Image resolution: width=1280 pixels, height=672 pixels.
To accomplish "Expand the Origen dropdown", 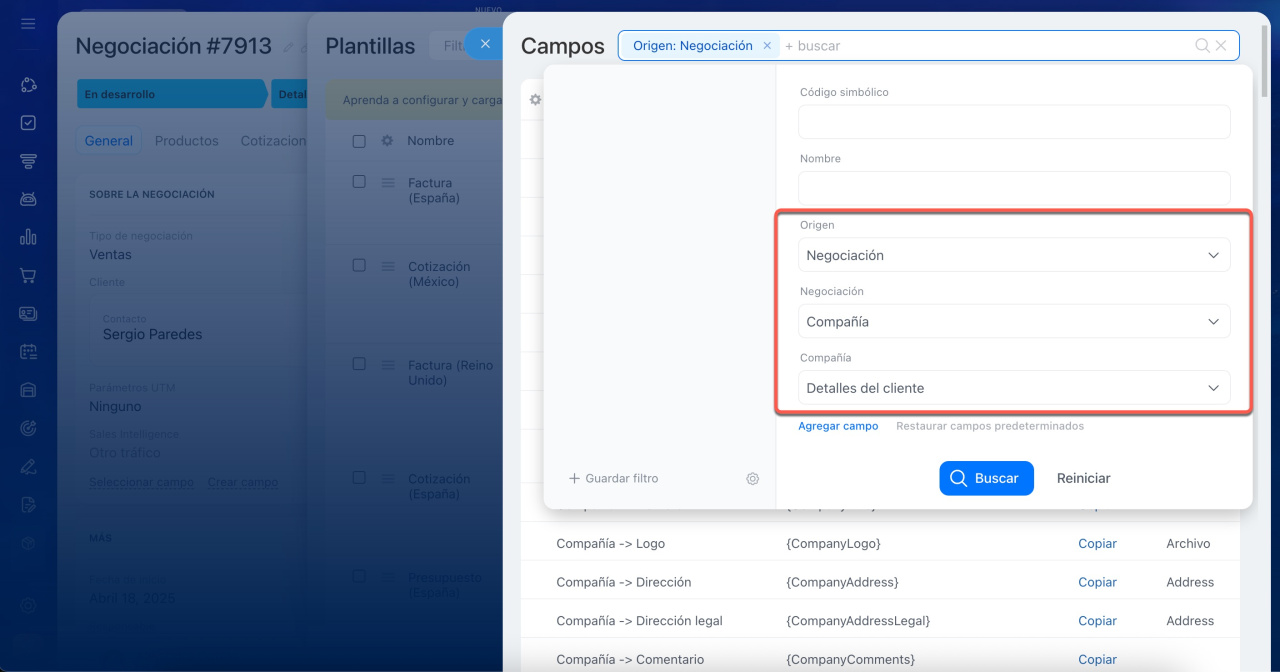I will pyautogui.click(x=1013, y=255).
